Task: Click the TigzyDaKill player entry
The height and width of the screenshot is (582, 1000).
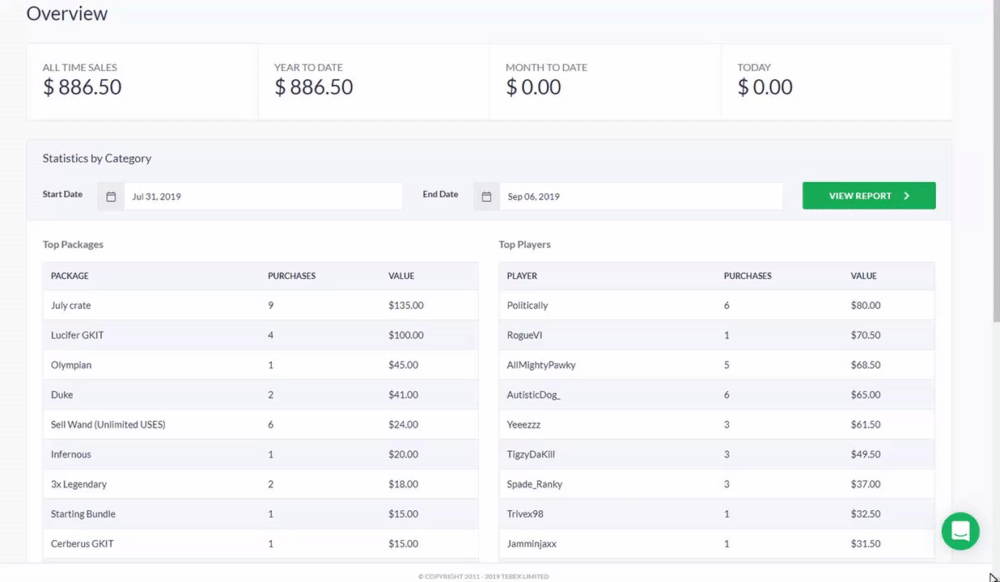Action: tap(531, 455)
